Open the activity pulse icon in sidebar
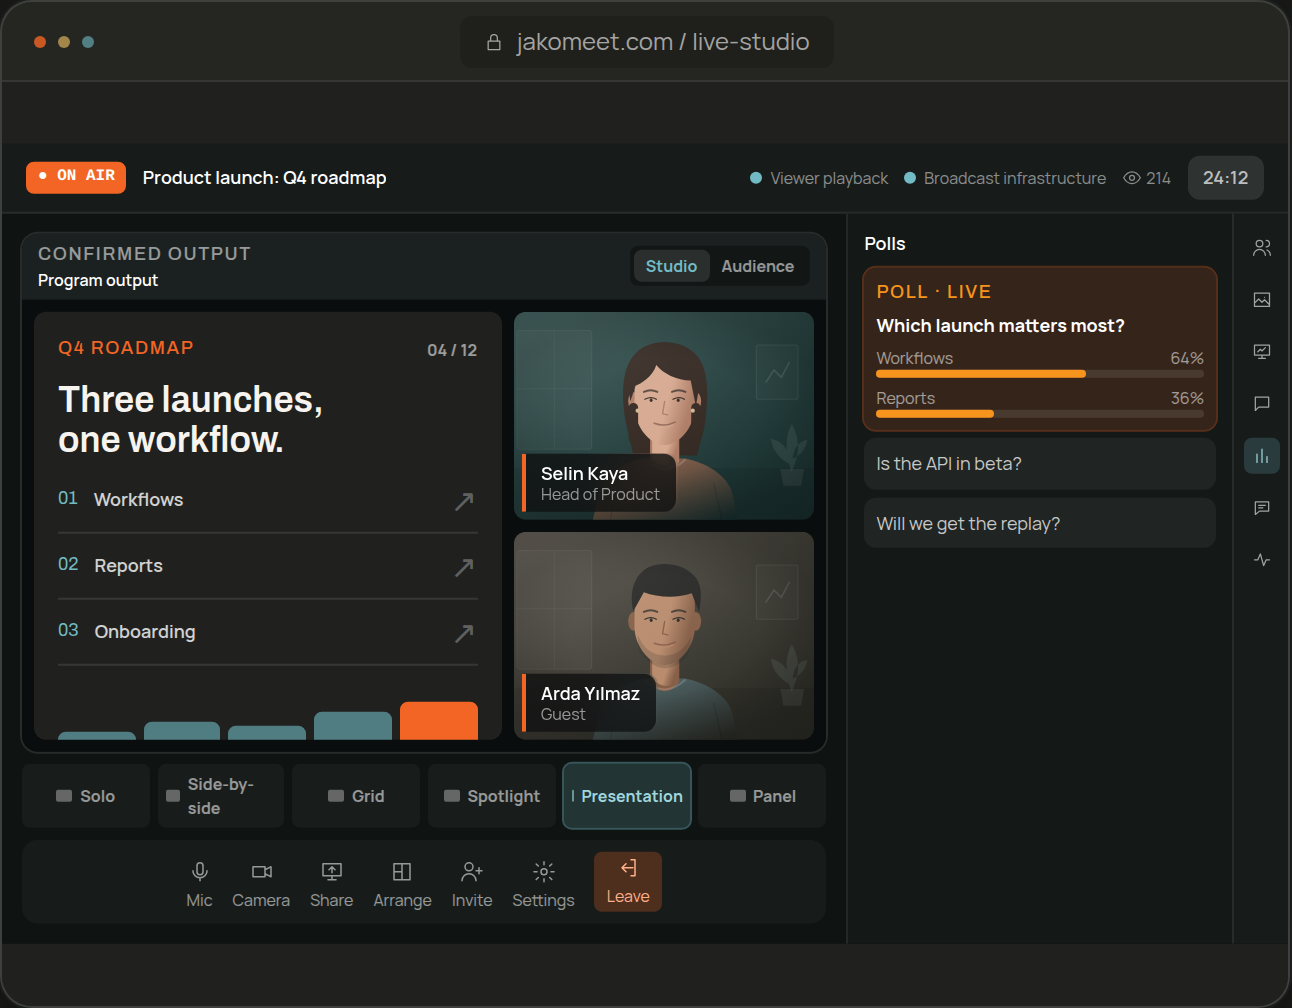 [1262, 560]
